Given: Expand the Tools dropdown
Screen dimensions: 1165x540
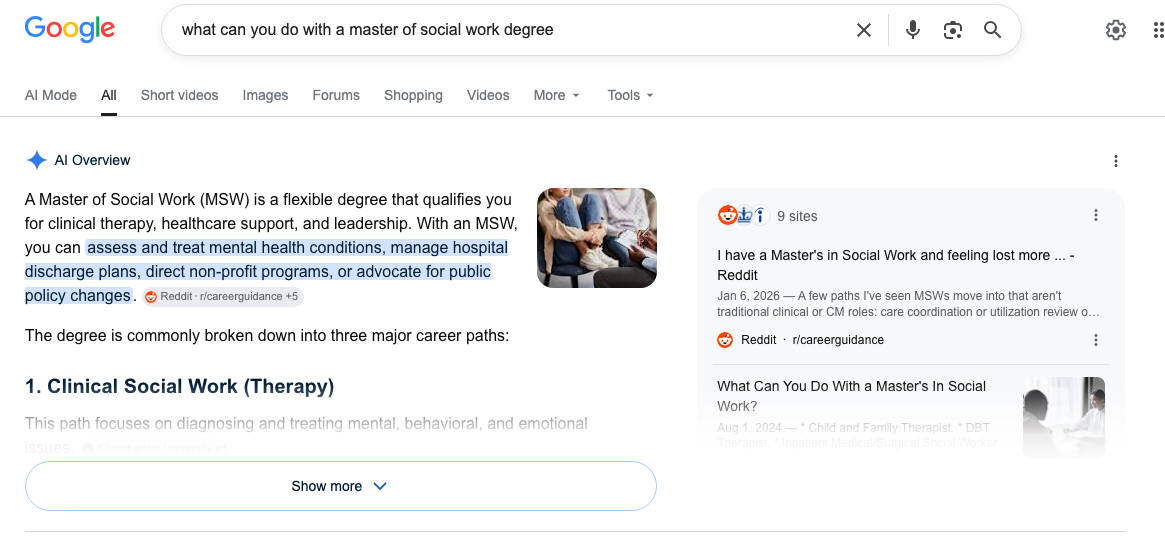Looking at the screenshot, I should [x=630, y=95].
